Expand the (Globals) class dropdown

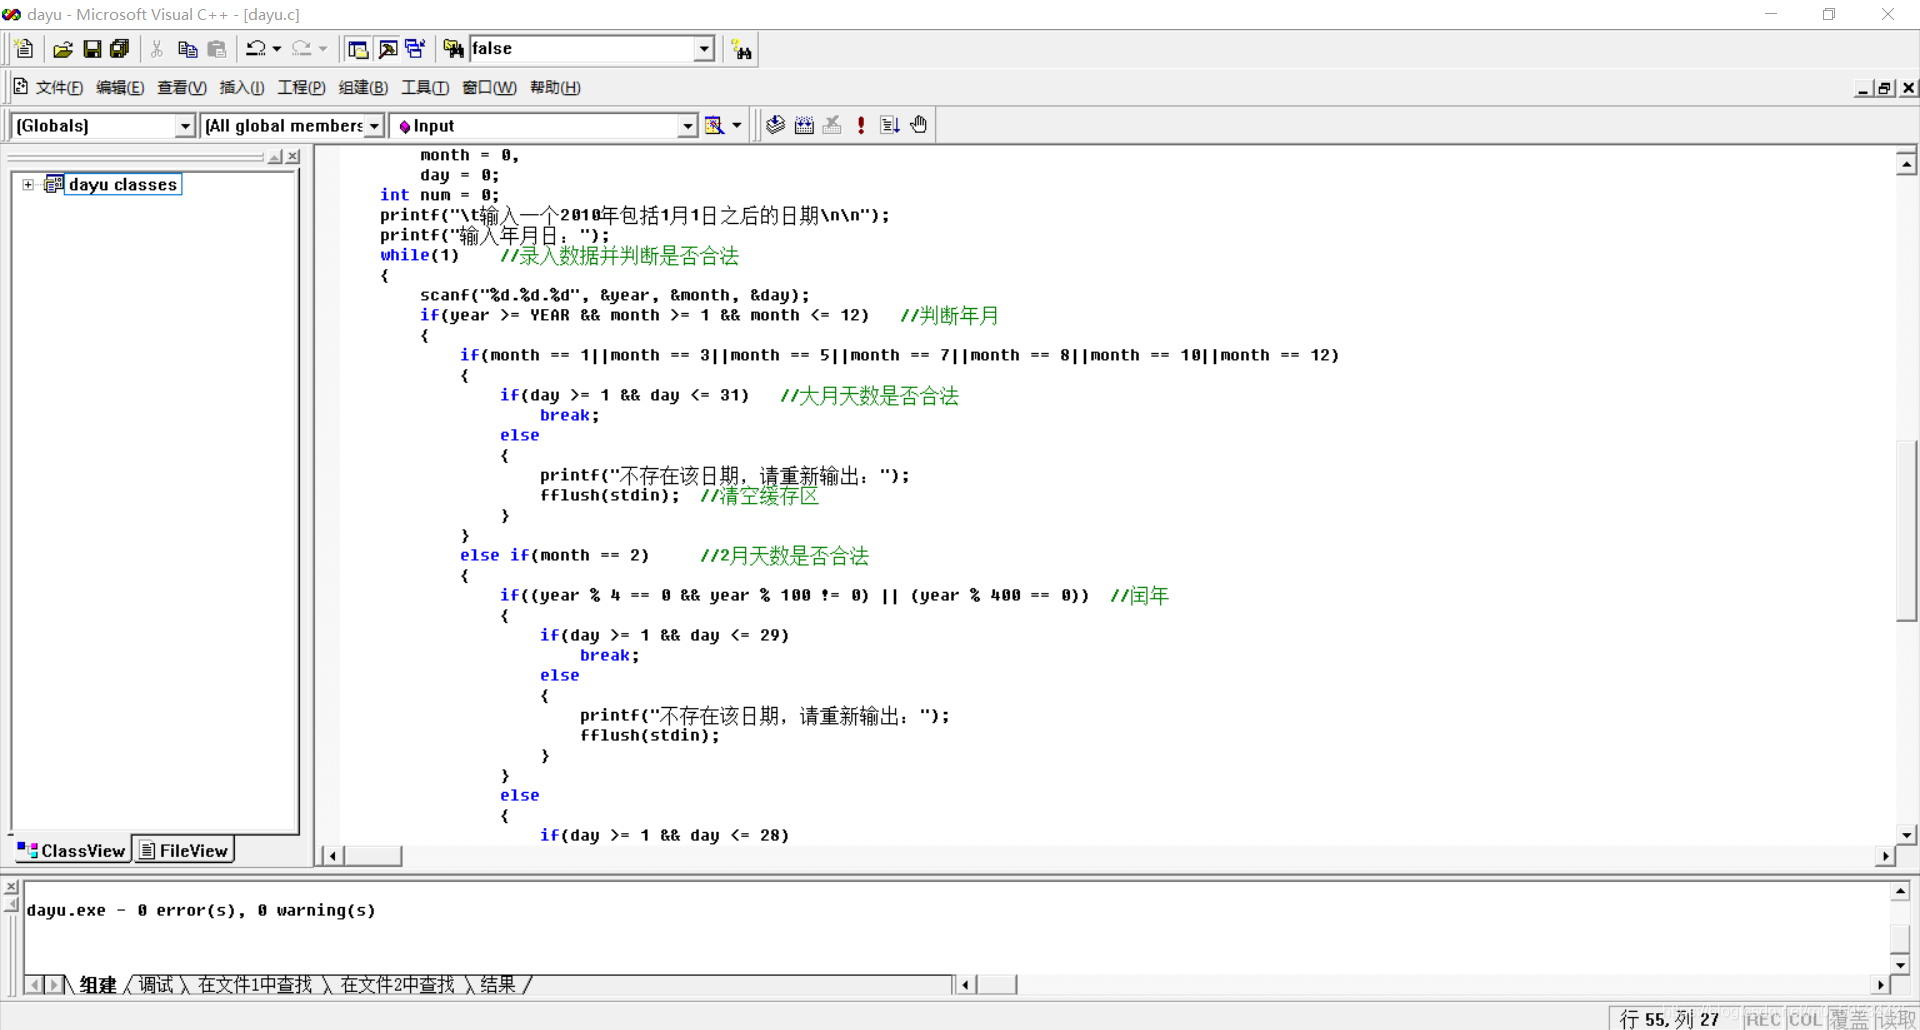(185, 126)
